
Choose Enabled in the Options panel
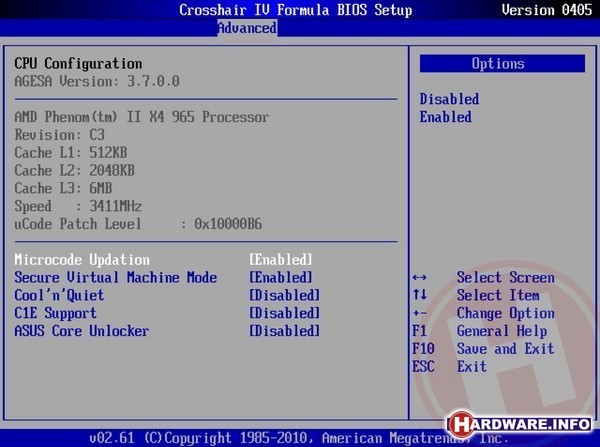pyautogui.click(x=445, y=117)
